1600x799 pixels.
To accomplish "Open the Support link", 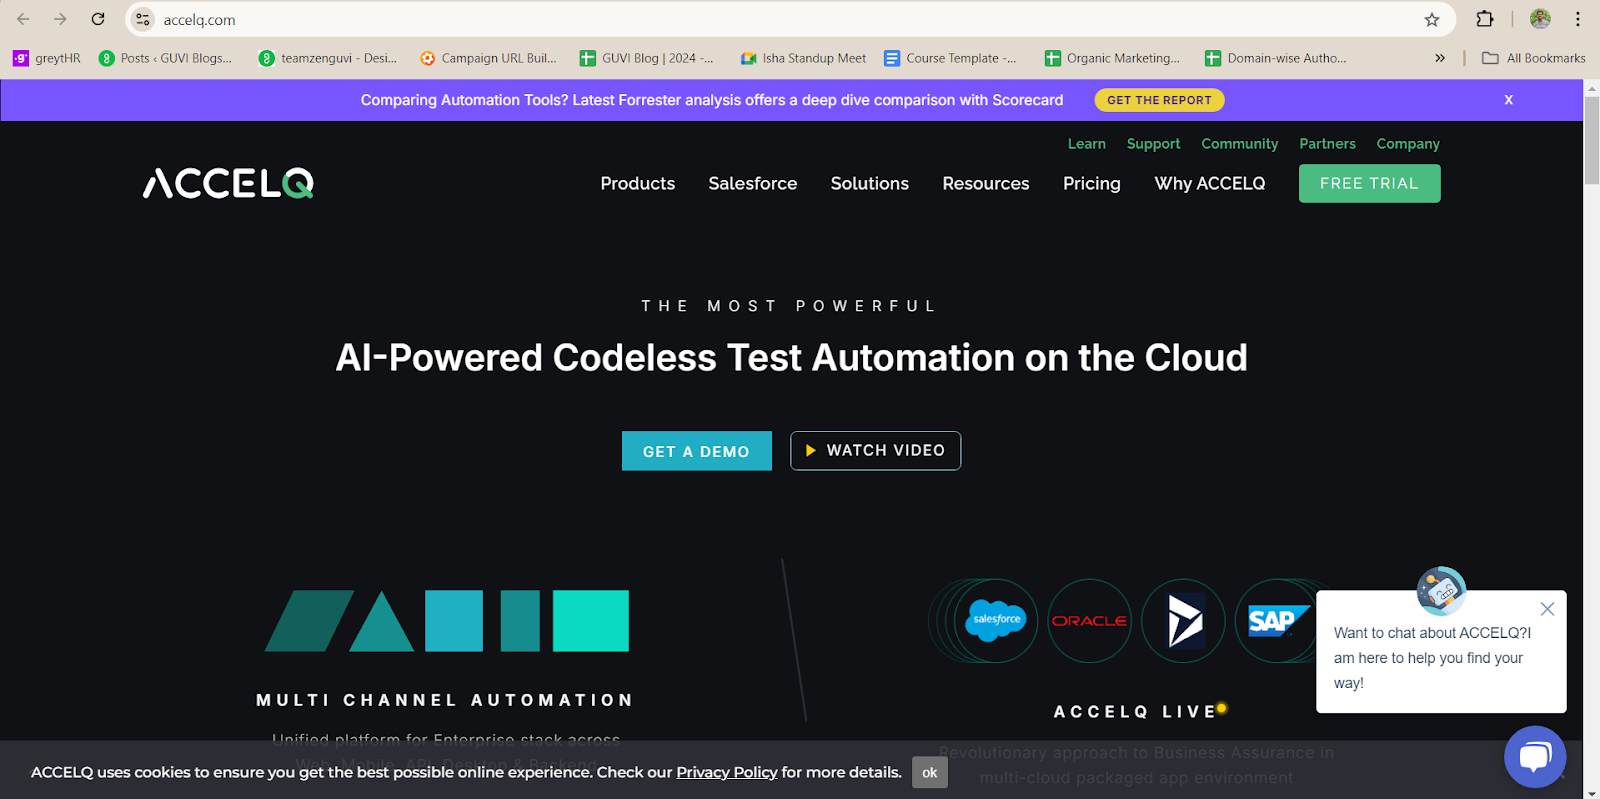I will pos(1153,144).
